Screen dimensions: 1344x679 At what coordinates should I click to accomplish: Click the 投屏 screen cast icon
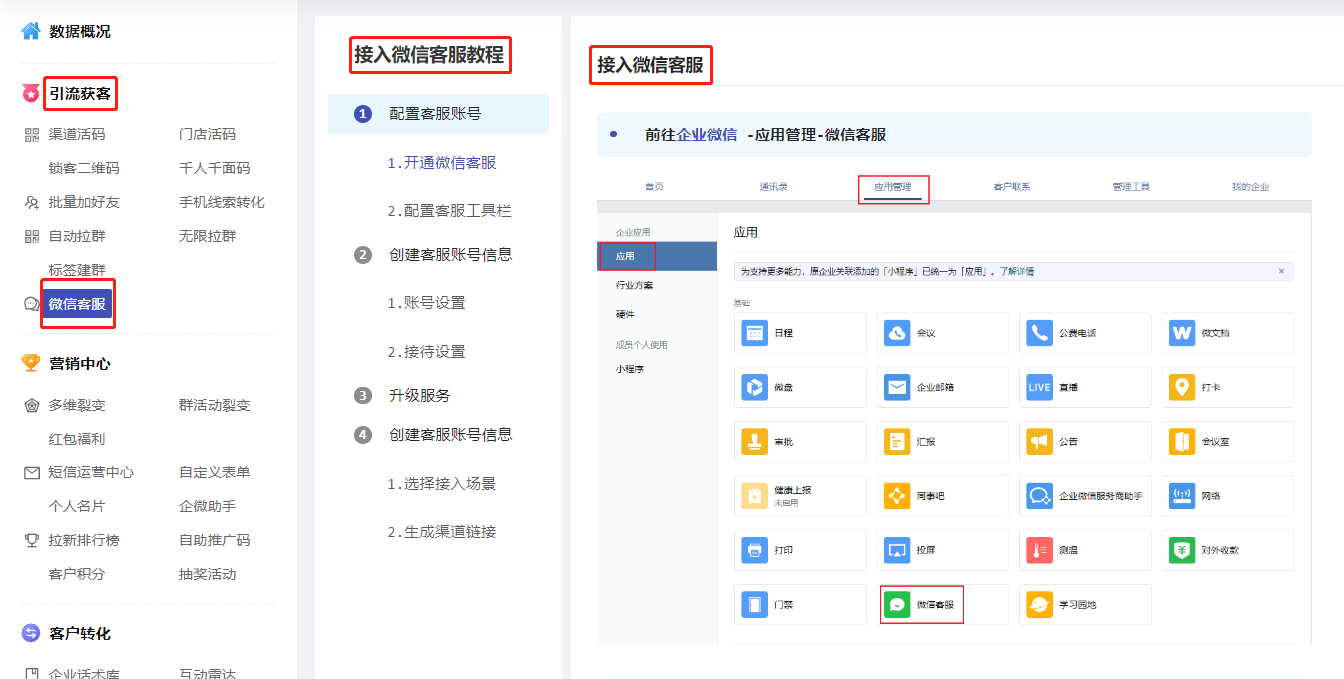point(897,550)
